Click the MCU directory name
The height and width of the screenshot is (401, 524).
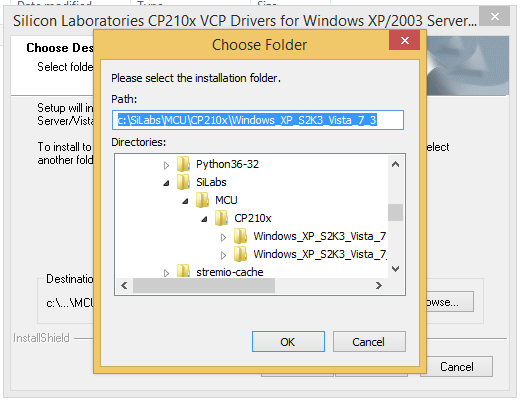coord(226,200)
